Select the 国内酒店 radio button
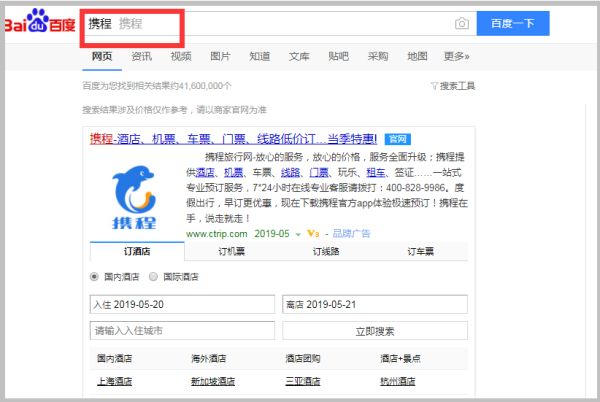The width and height of the screenshot is (600, 402). point(96,276)
